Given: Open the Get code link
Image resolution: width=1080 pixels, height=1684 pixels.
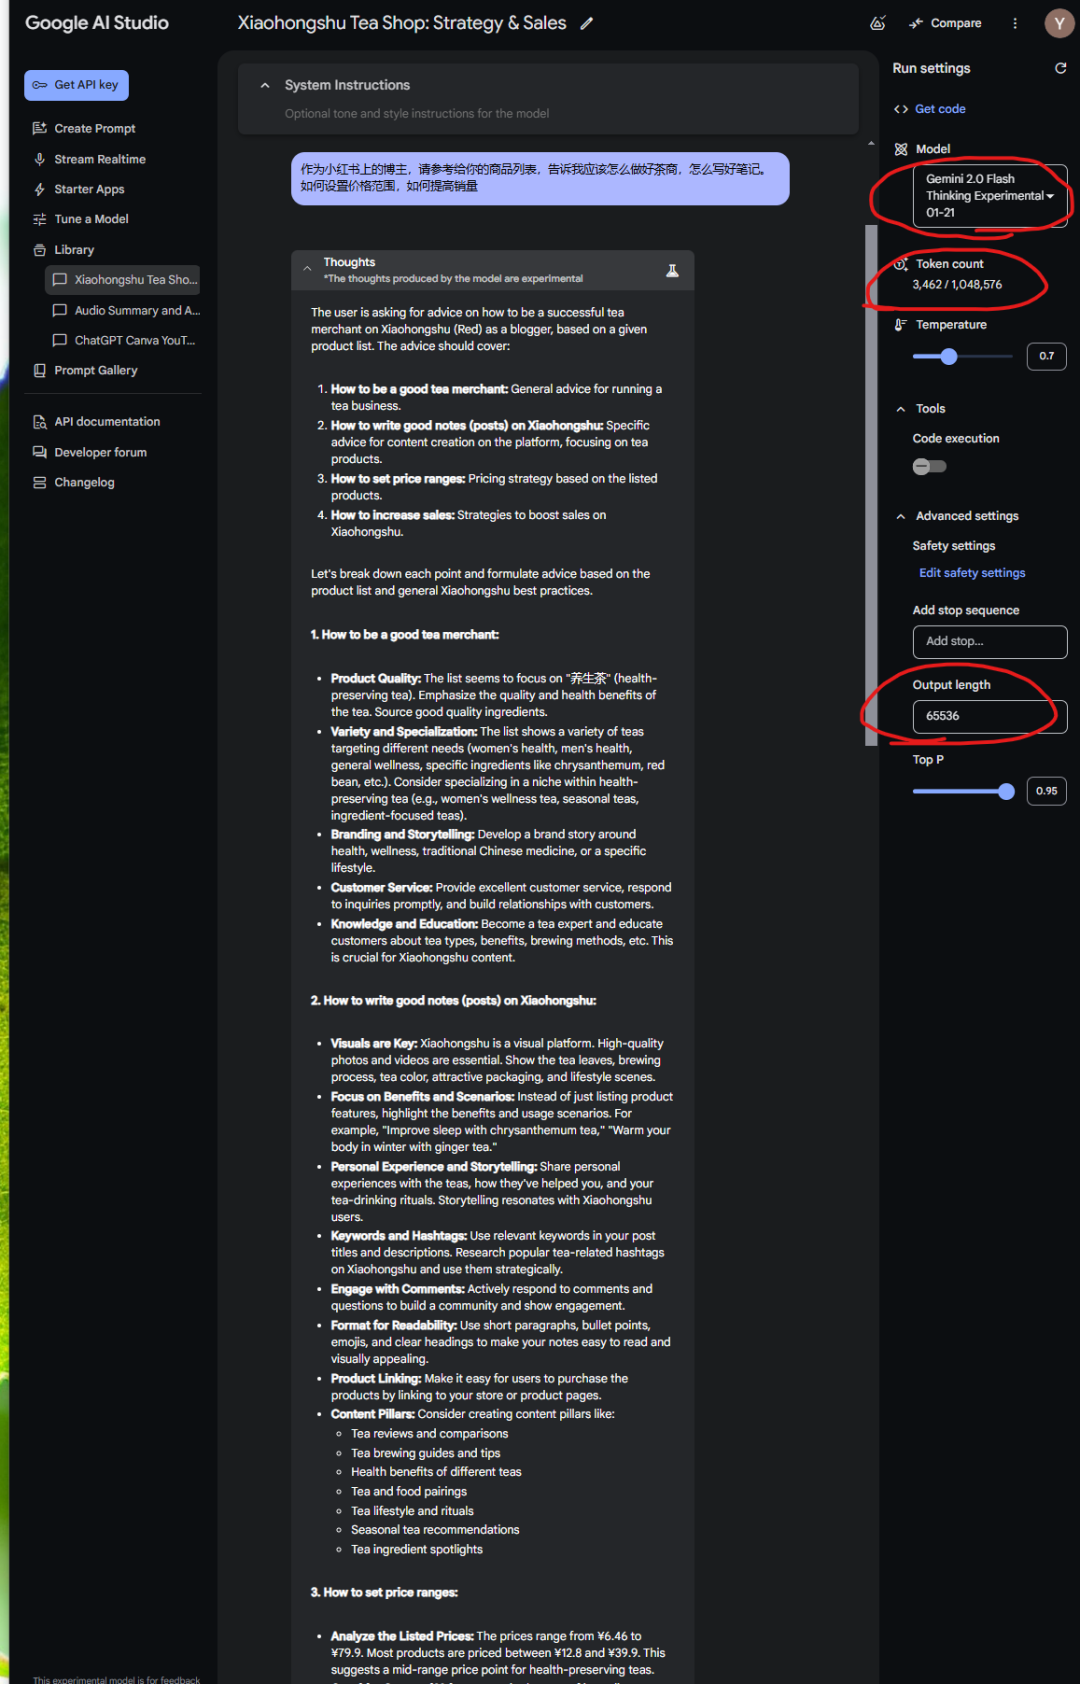Looking at the screenshot, I should [940, 109].
